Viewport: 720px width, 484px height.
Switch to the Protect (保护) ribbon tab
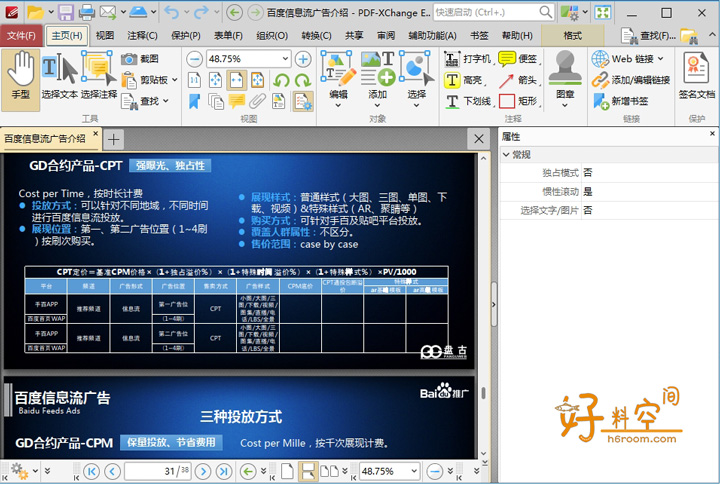[186, 35]
